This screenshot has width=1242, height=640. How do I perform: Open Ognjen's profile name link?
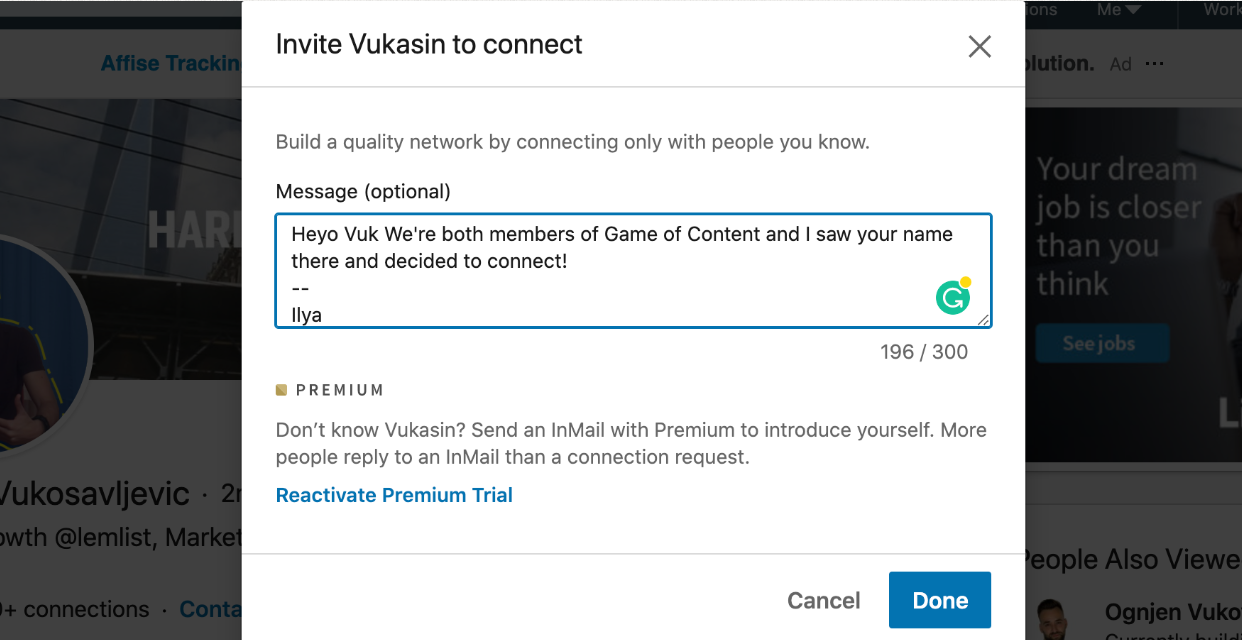[1172, 612]
